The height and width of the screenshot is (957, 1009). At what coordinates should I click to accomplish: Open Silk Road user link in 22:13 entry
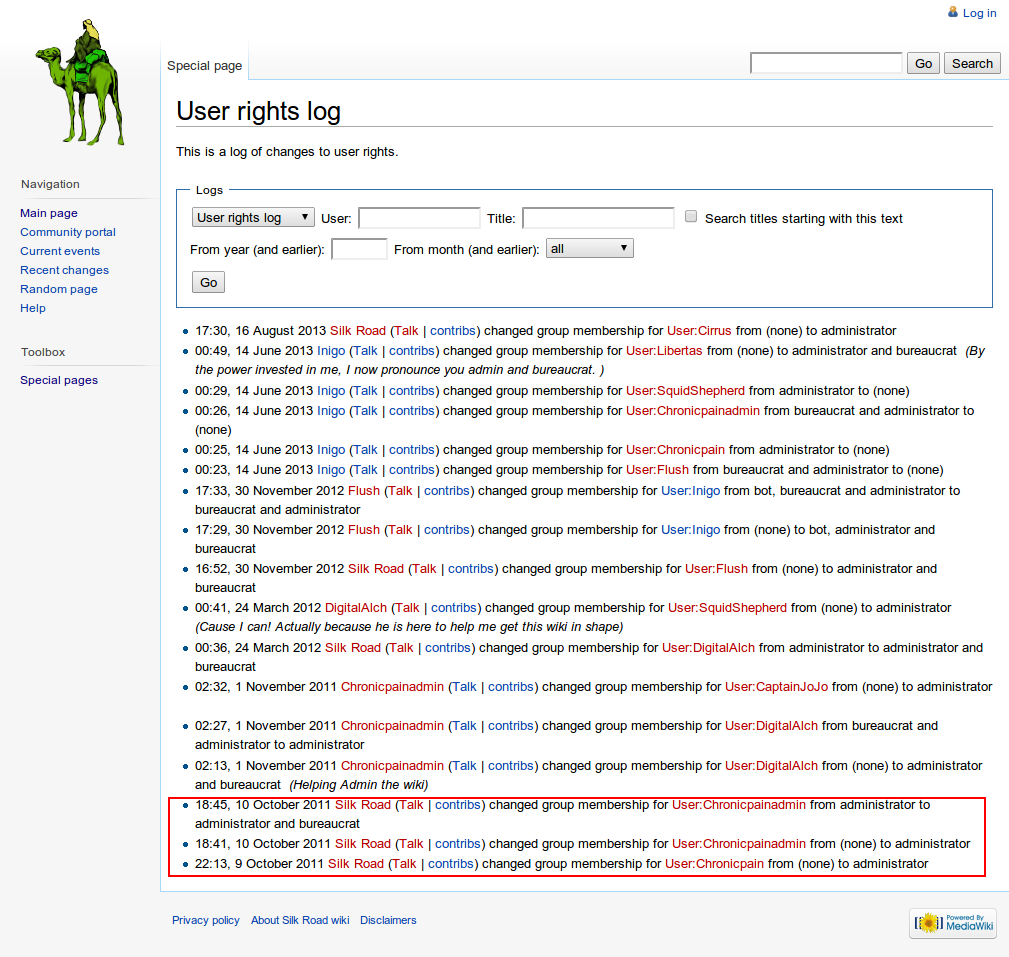(356, 864)
